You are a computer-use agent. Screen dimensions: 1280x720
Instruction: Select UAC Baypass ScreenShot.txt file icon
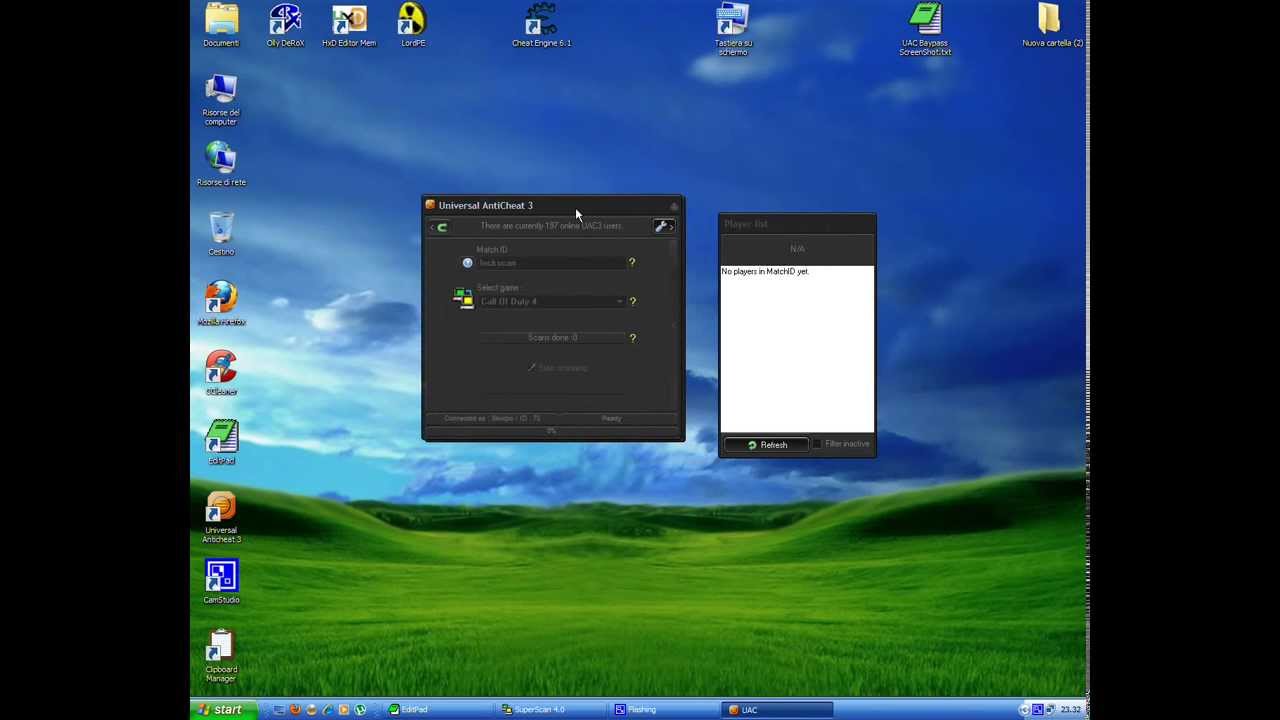coord(925,29)
